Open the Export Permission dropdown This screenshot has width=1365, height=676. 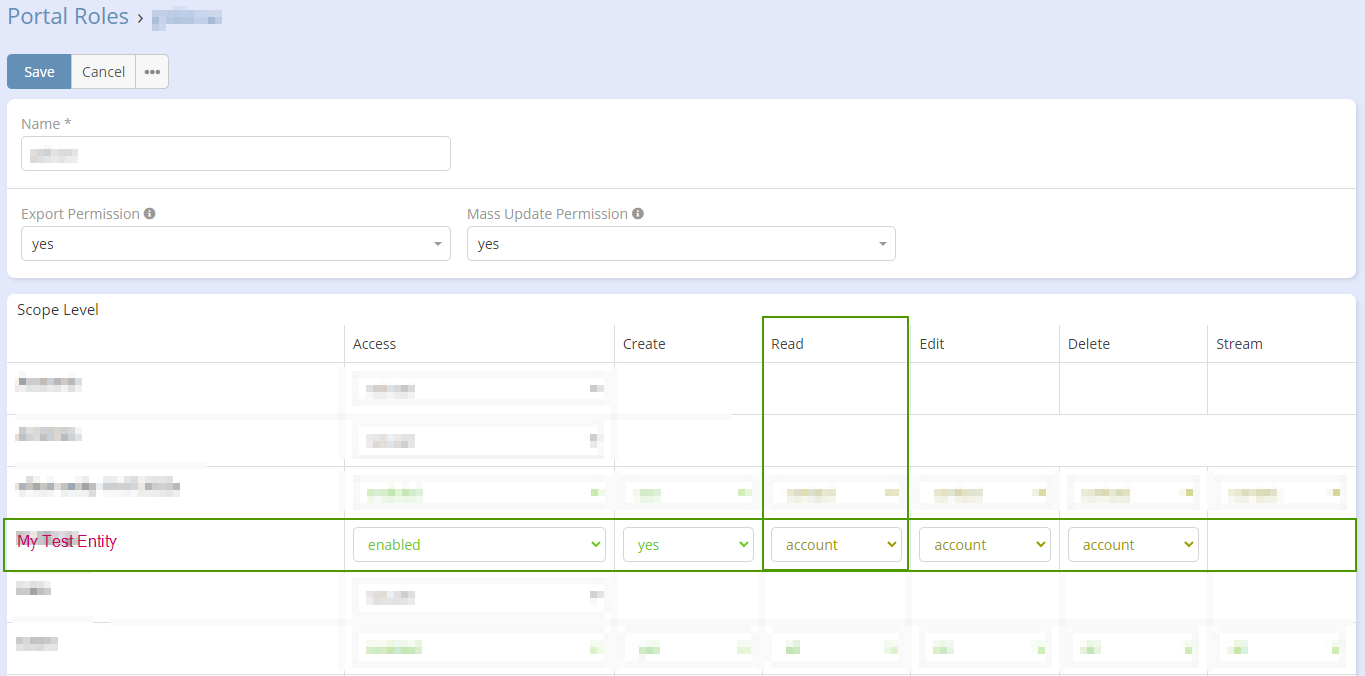click(x=235, y=244)
